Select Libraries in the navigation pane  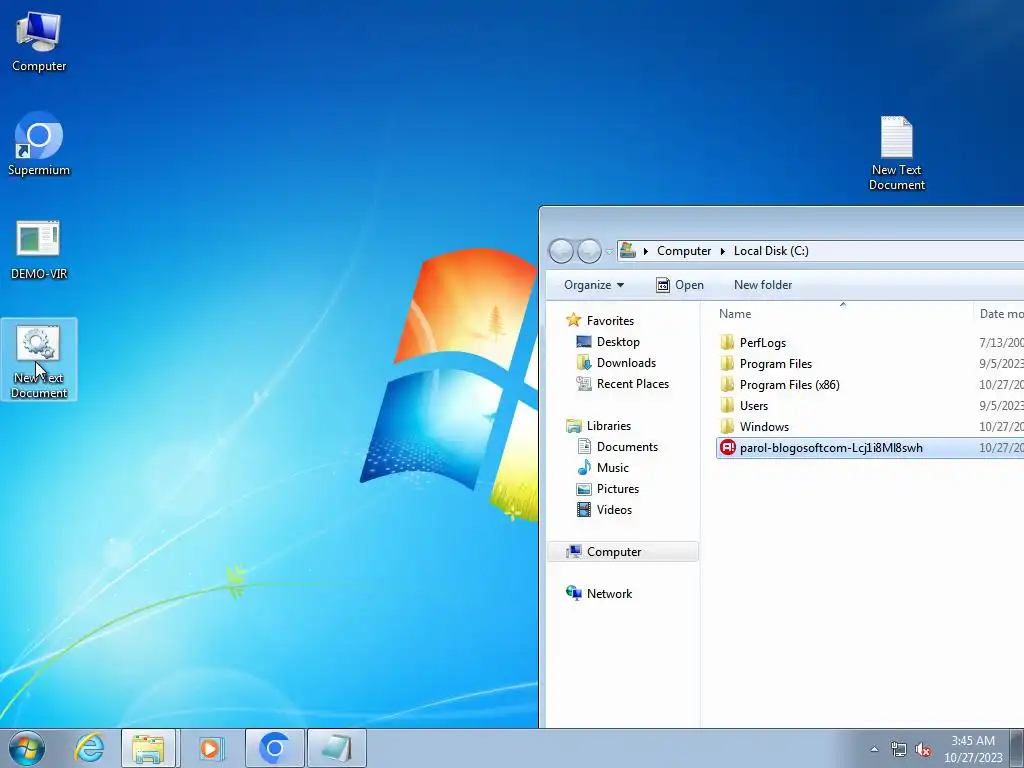pyautogui.click(x=609, y=426)
